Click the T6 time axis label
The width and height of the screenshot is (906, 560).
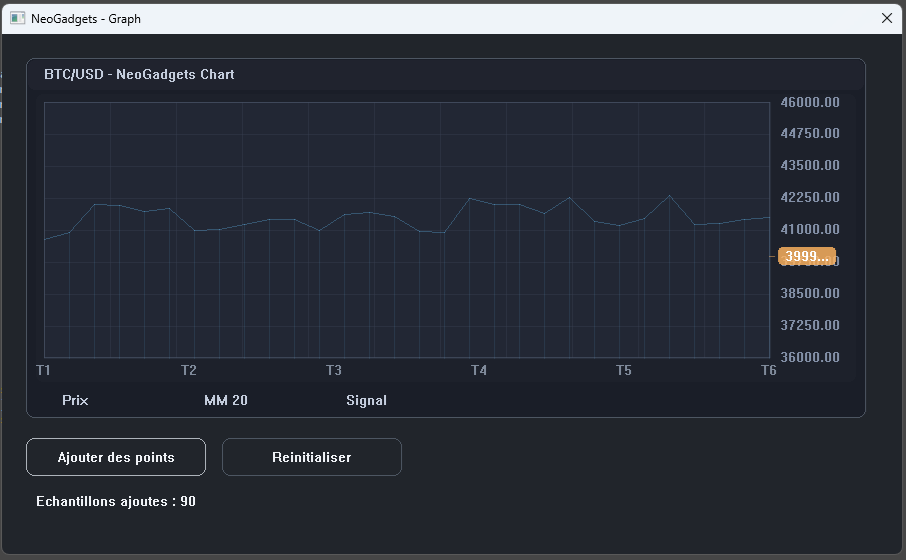click(x=768, y=370)
